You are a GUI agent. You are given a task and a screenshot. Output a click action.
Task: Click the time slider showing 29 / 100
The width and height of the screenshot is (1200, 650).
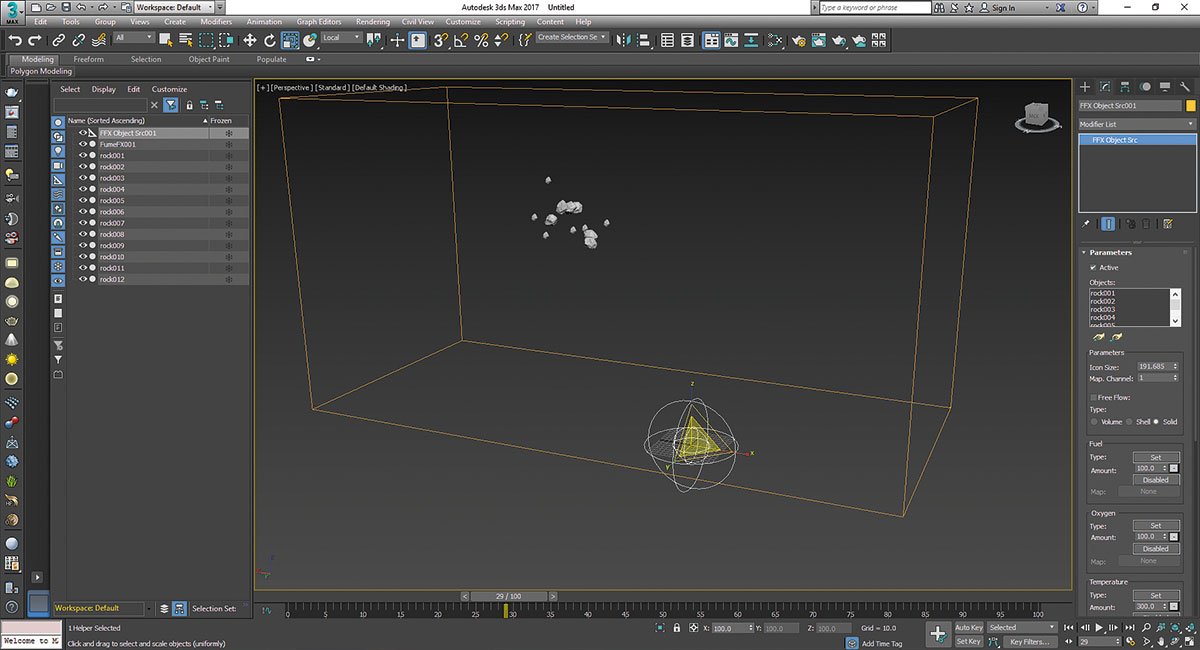pos(509,596)
